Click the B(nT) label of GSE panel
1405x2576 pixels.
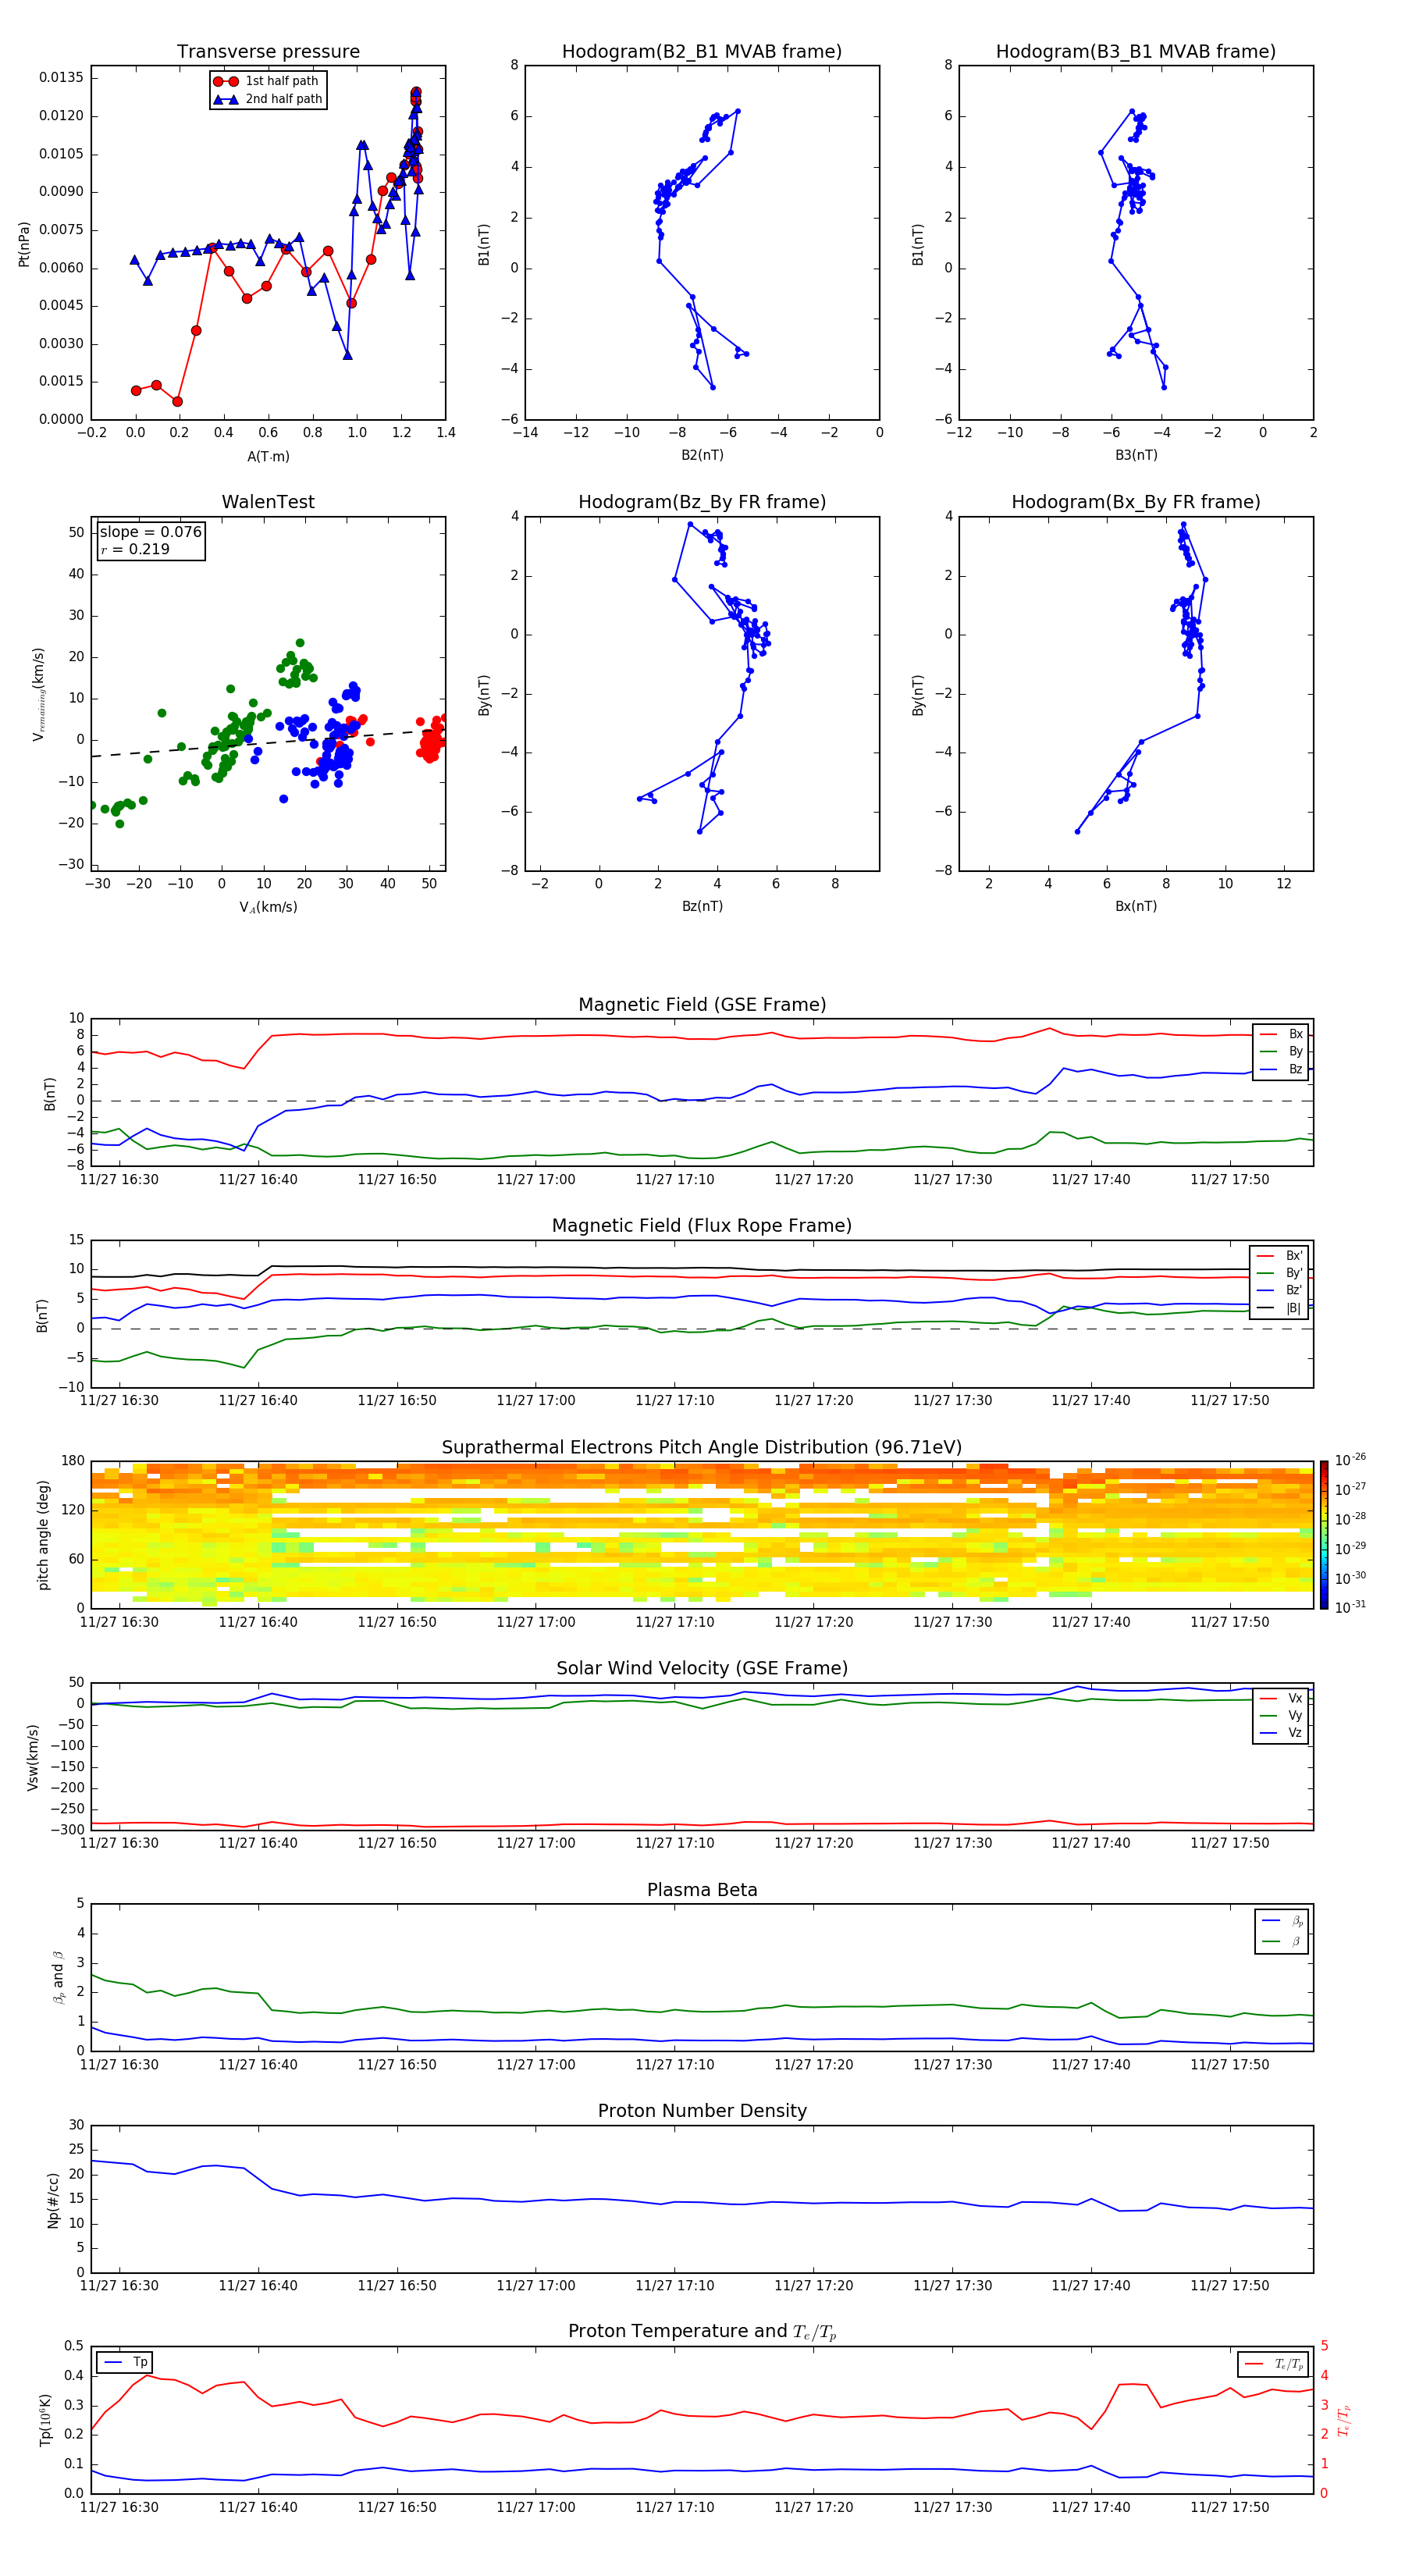(x=50, y=1093)
